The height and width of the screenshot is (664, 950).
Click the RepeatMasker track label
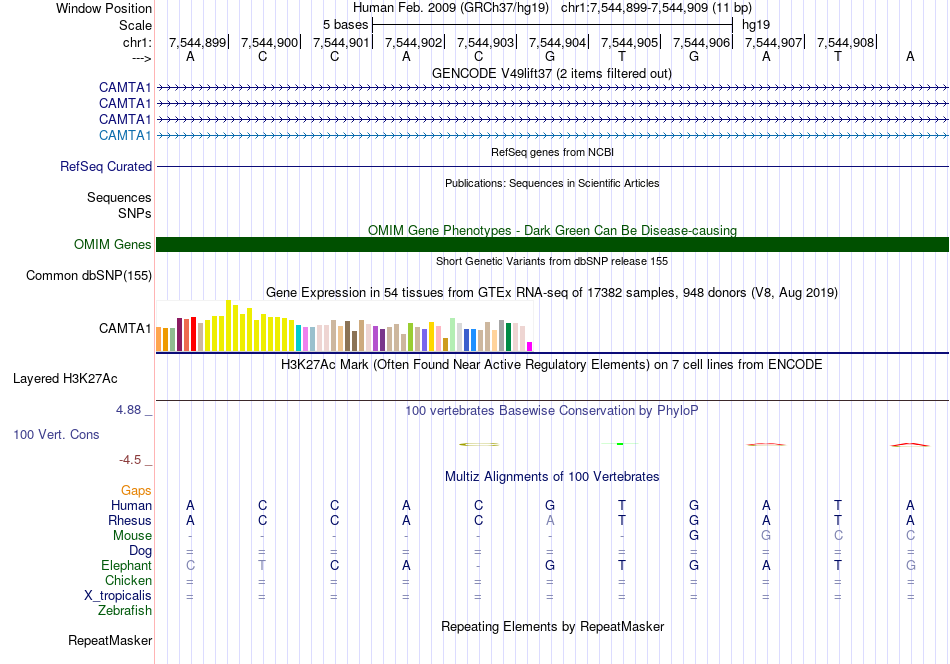point(110,640)
